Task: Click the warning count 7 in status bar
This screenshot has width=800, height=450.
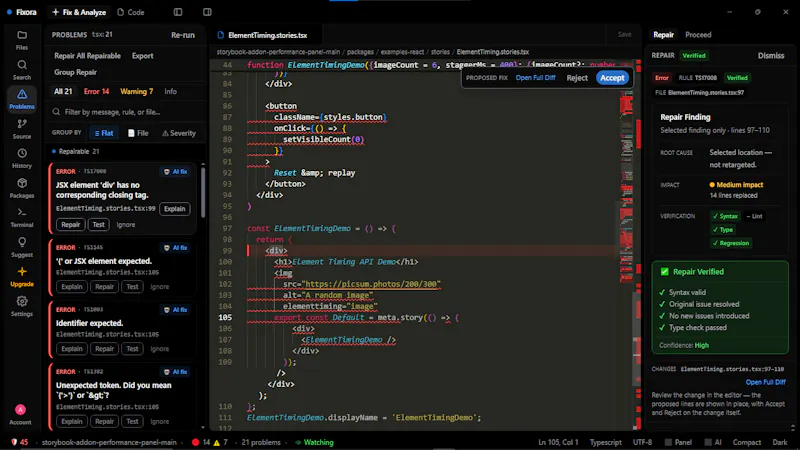Action: pyautogui.click(x=220, y=442)
